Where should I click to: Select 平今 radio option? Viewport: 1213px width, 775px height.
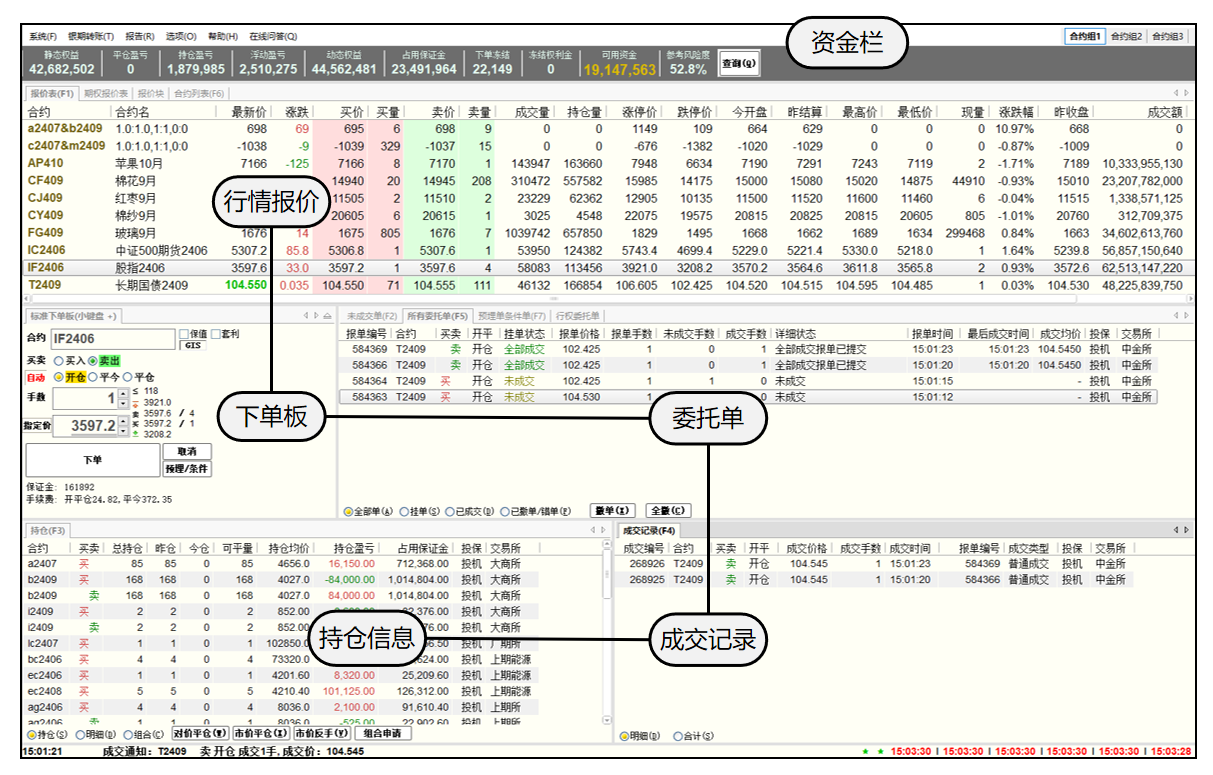pos(93,377)
